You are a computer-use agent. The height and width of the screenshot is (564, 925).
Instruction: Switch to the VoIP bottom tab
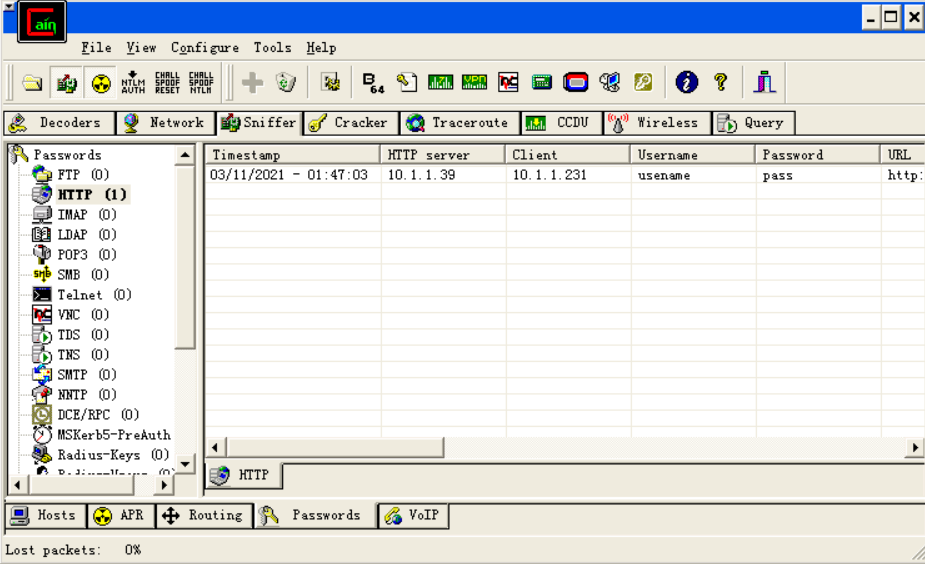click(x=413, y=515)
